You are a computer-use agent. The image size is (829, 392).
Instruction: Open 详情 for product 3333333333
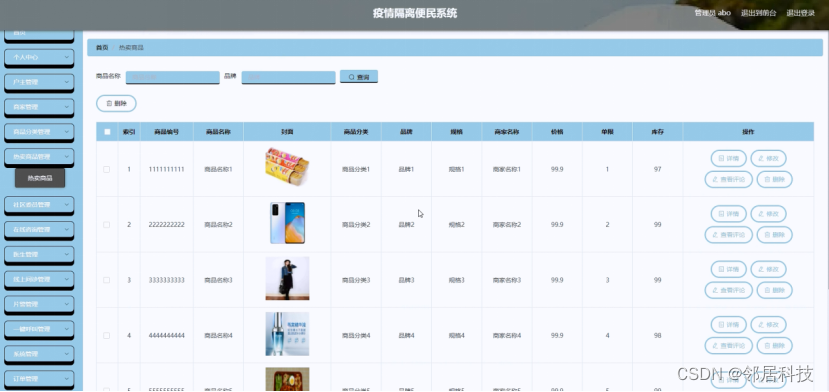tap(729, 269)
